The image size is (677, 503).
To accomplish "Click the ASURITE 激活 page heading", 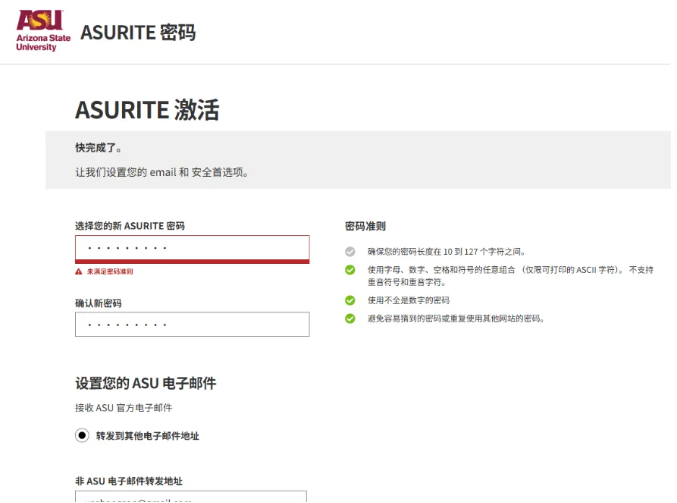I will coord(147,110).
